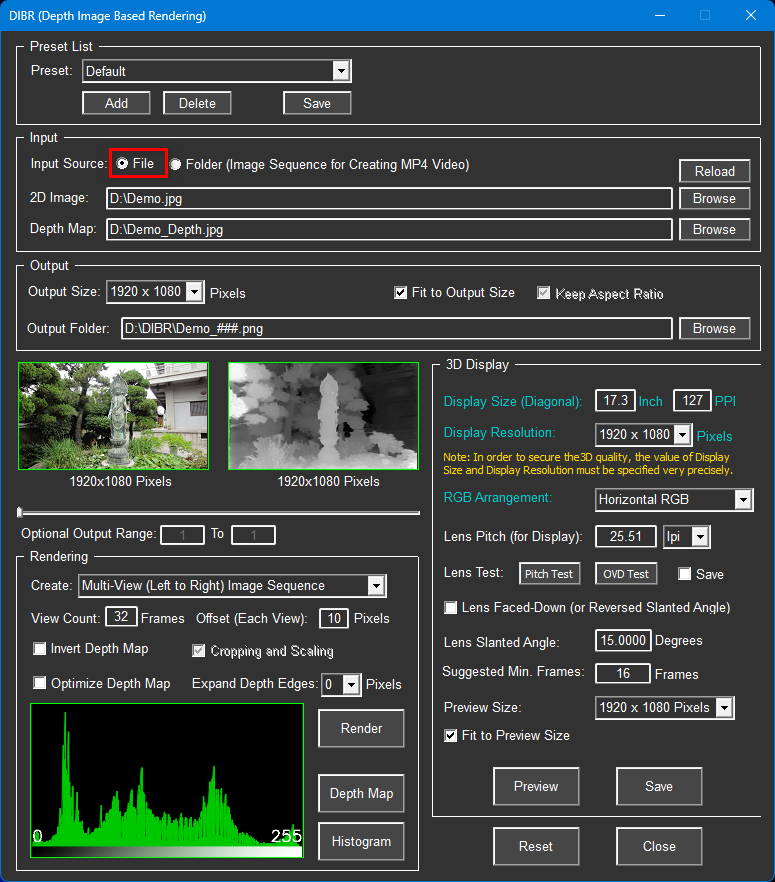Show the Histogram view
Screen dimensions: 775x882
[x=361, y=841]
